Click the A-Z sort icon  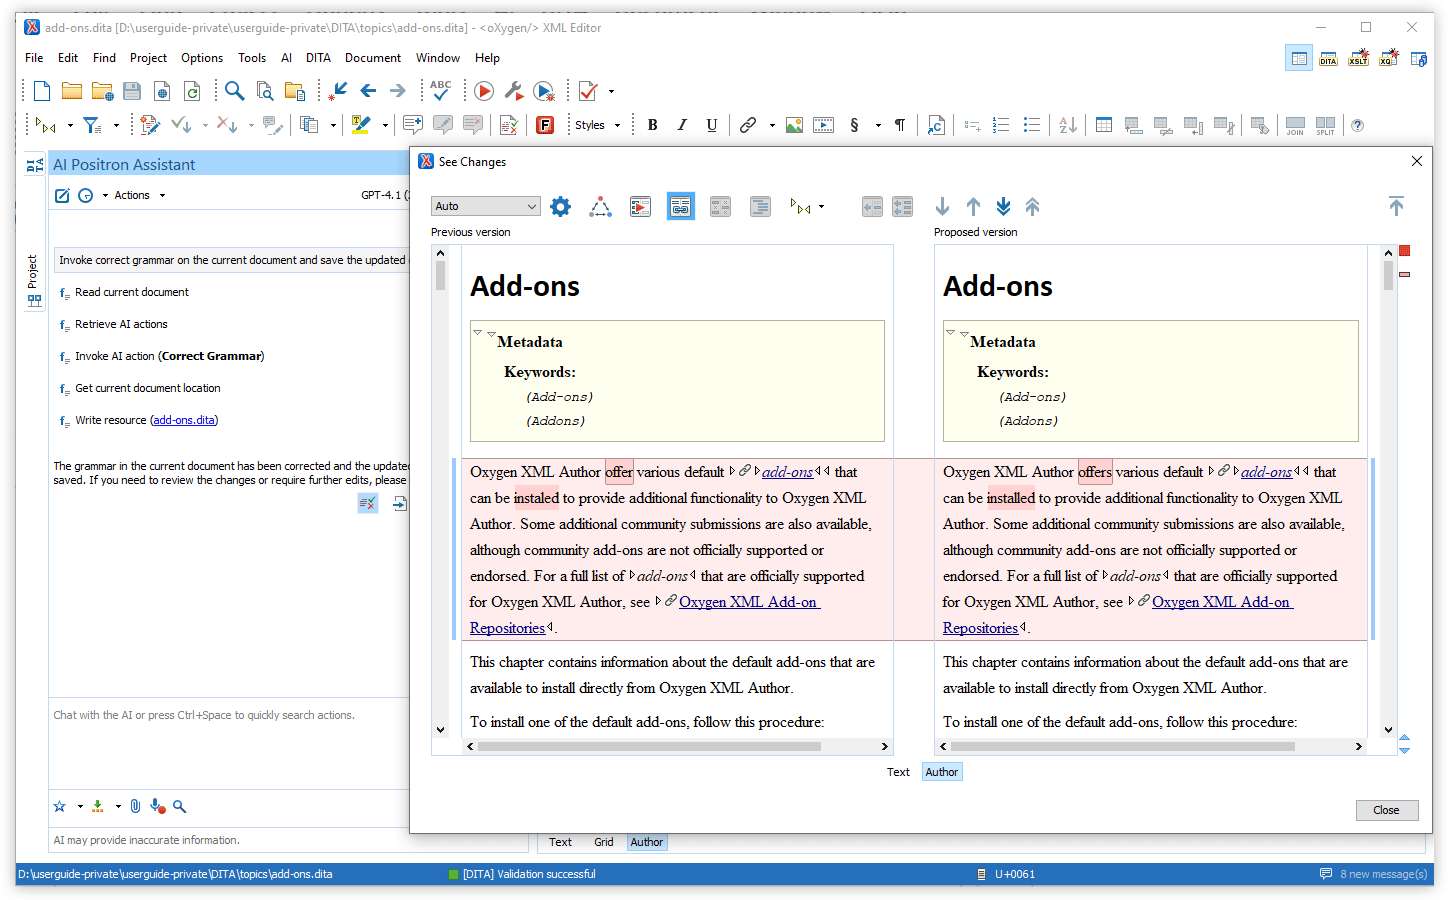pos(1068,125)
